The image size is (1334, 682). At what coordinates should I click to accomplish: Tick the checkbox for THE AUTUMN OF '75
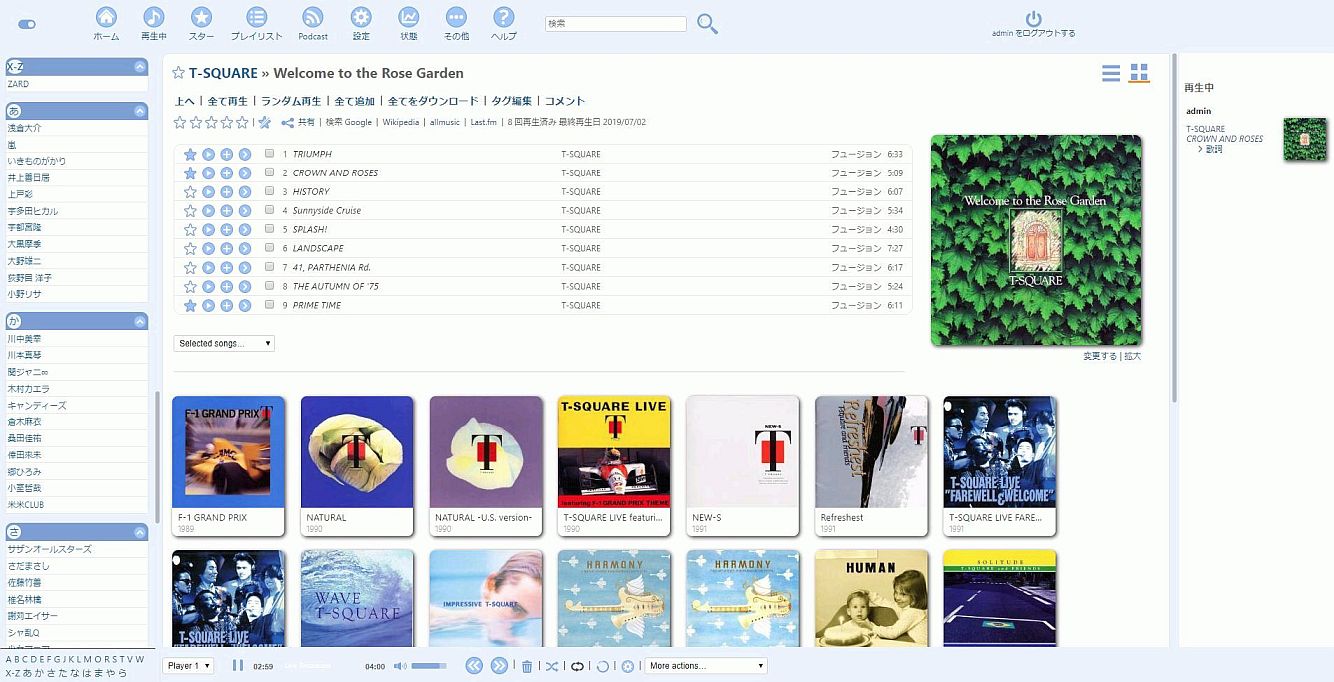(270, 287)
